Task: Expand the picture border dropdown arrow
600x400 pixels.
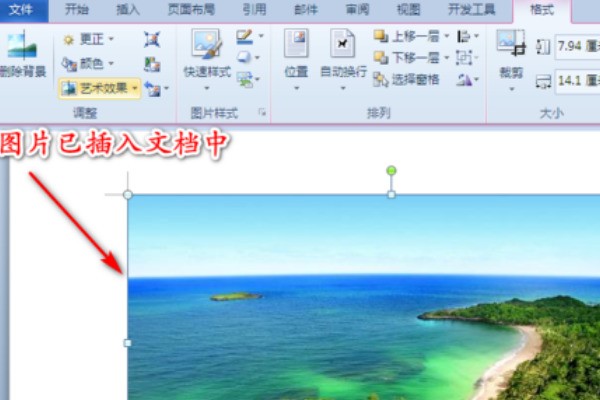Action: (261, 36)
